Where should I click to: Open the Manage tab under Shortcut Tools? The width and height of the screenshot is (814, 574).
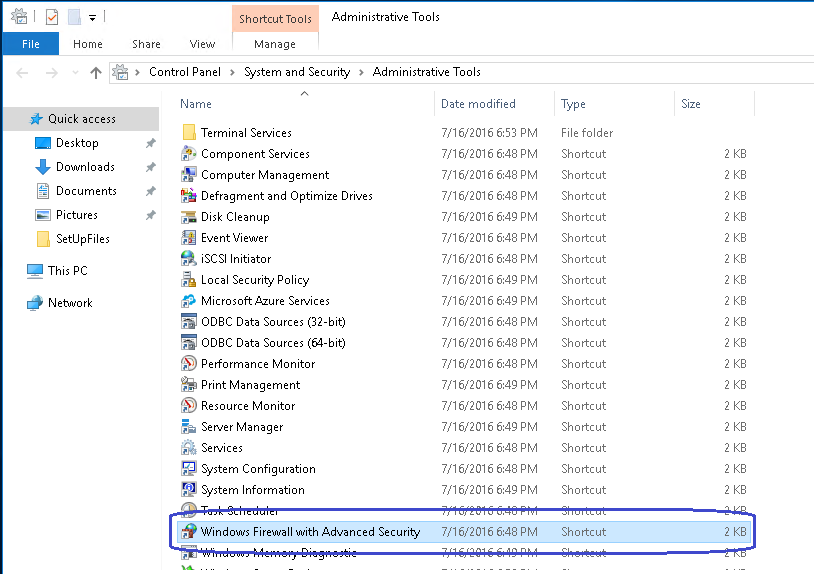coord(275,44)
